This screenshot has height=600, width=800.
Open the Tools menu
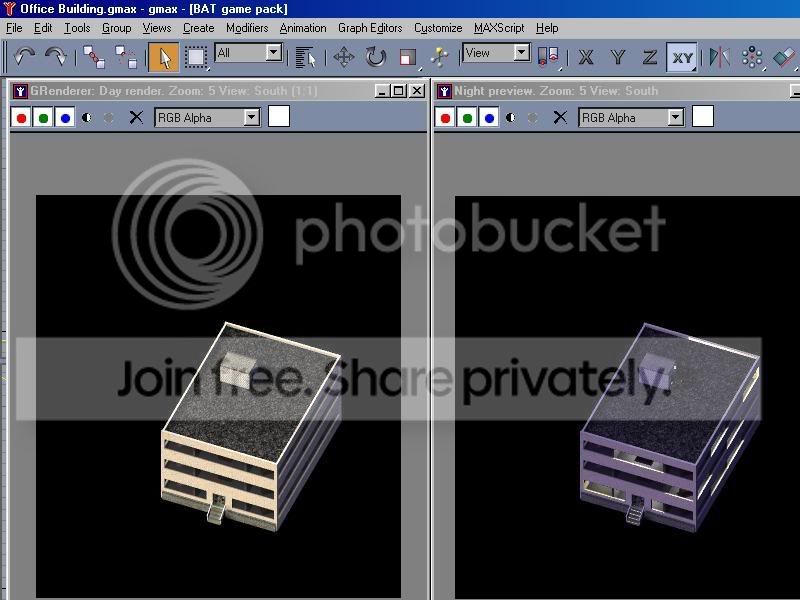coord(77,28)
